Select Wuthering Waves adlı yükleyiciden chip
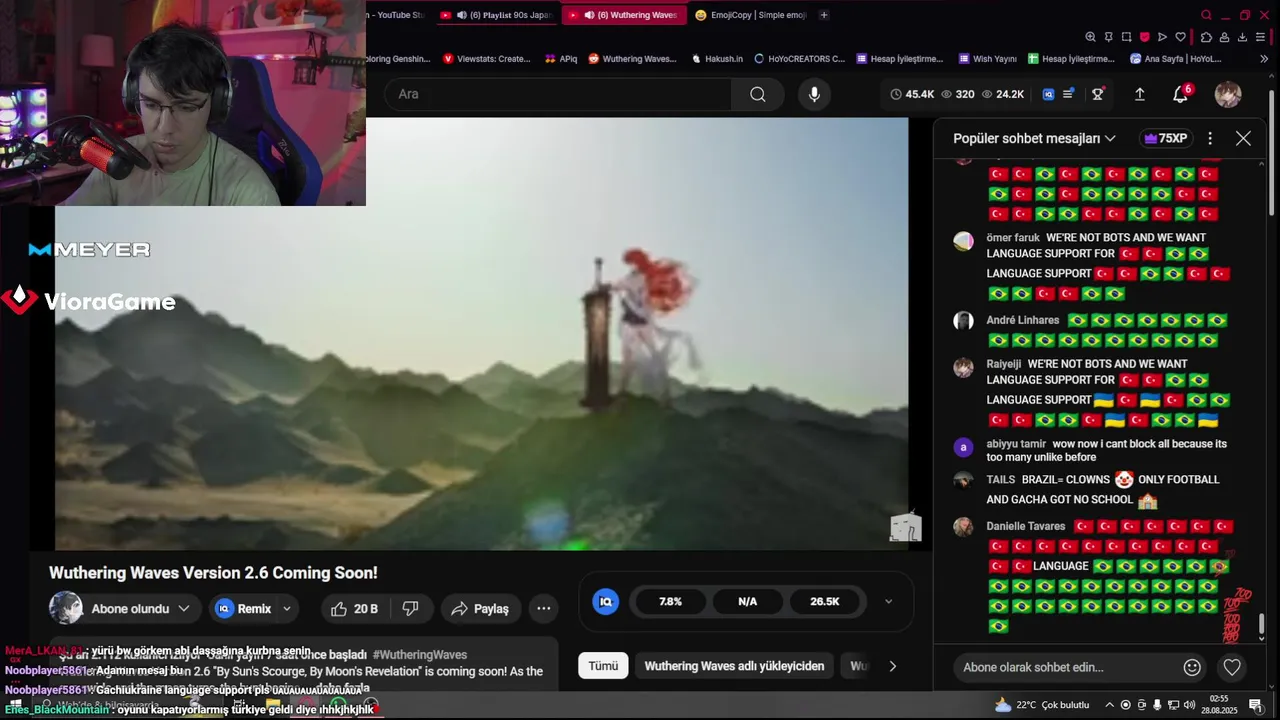 [x=734, y=666]
